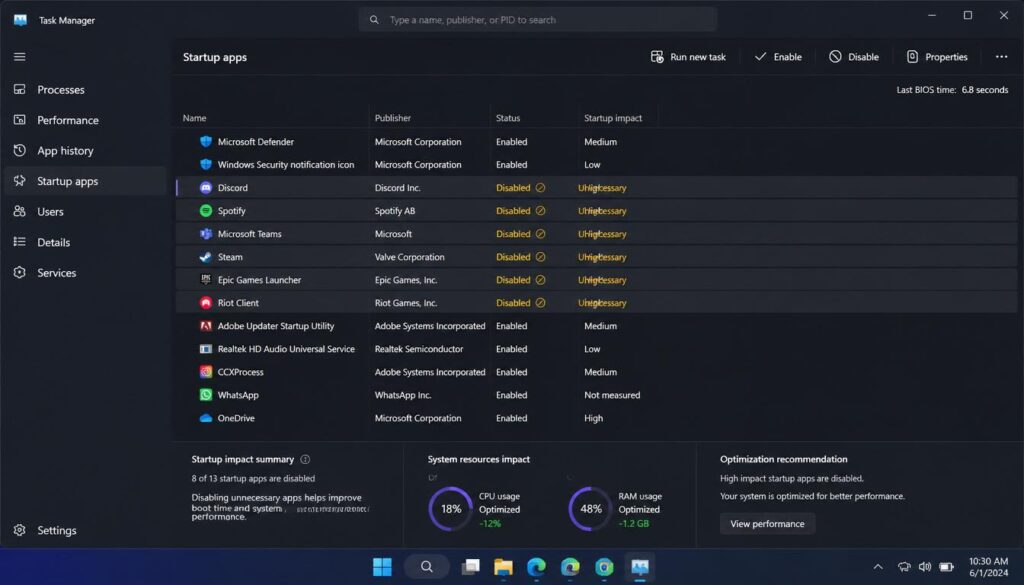Click the App history clock icon
Image resolution: width=1024 pixels, height=585 pixels.
[x=20, y=150]
